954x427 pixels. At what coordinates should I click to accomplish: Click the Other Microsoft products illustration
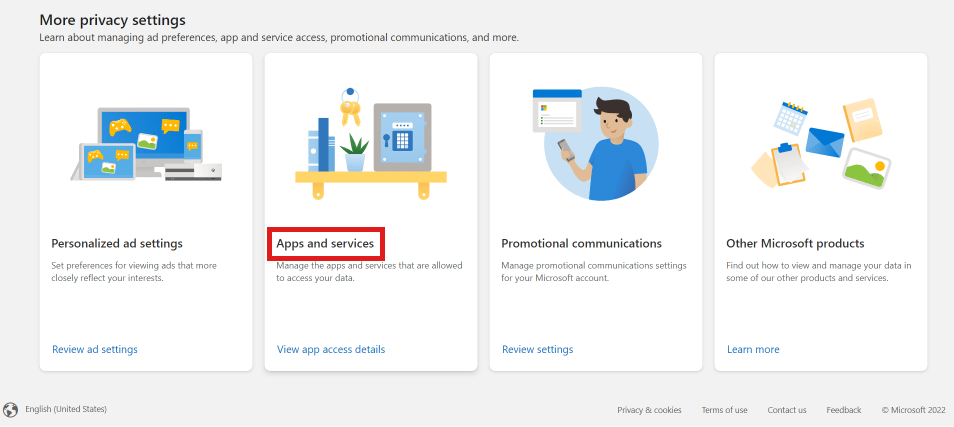821,144
